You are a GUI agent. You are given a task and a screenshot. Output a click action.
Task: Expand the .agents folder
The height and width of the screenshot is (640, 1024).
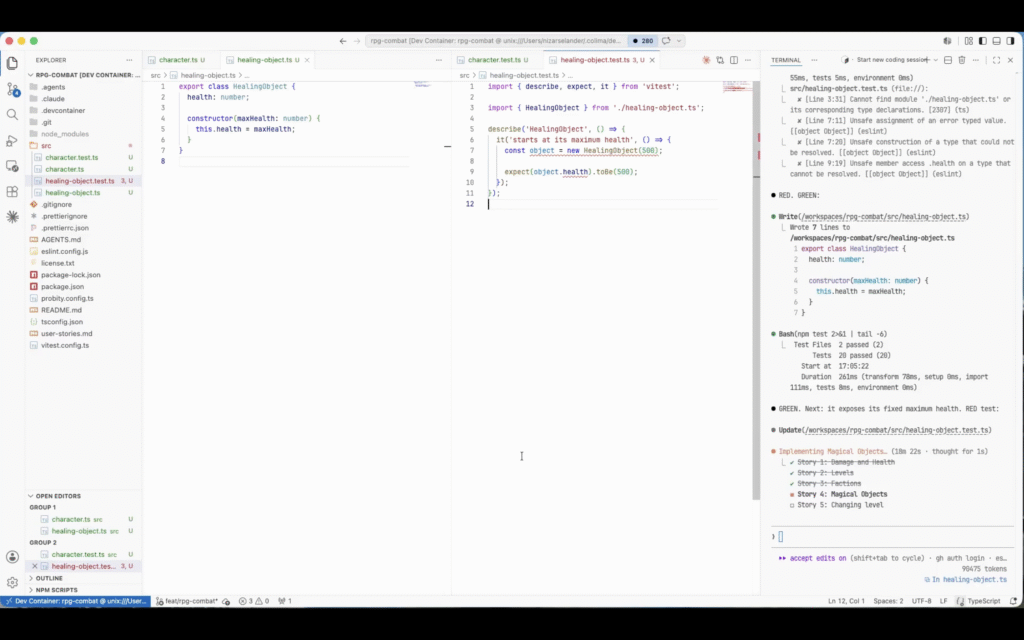coord(84,87)
